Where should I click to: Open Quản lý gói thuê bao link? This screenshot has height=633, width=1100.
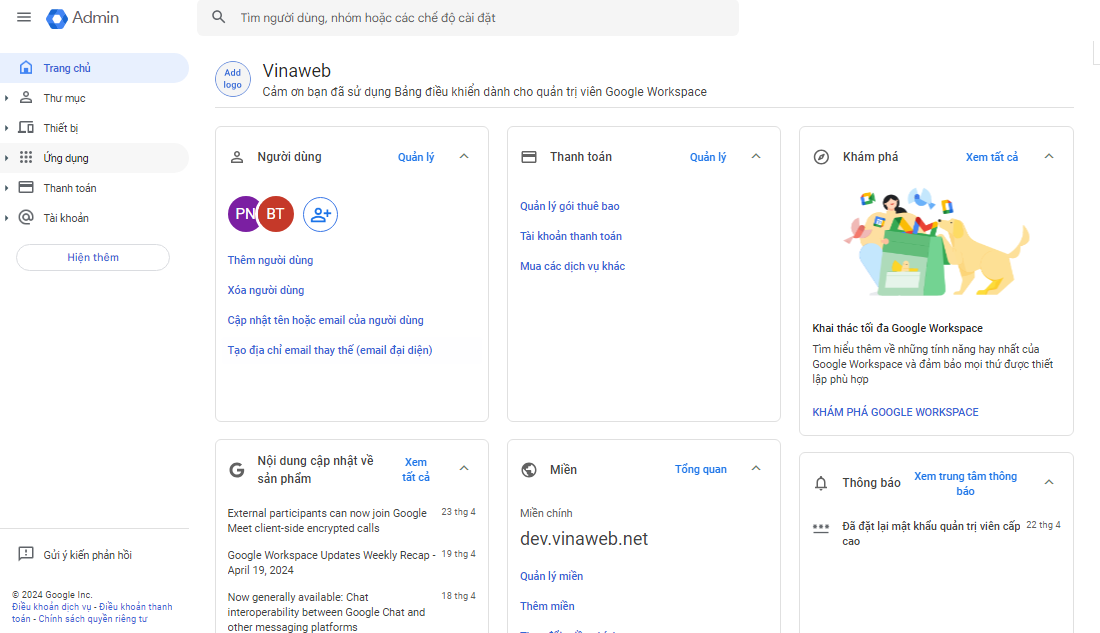pos(569,206)
